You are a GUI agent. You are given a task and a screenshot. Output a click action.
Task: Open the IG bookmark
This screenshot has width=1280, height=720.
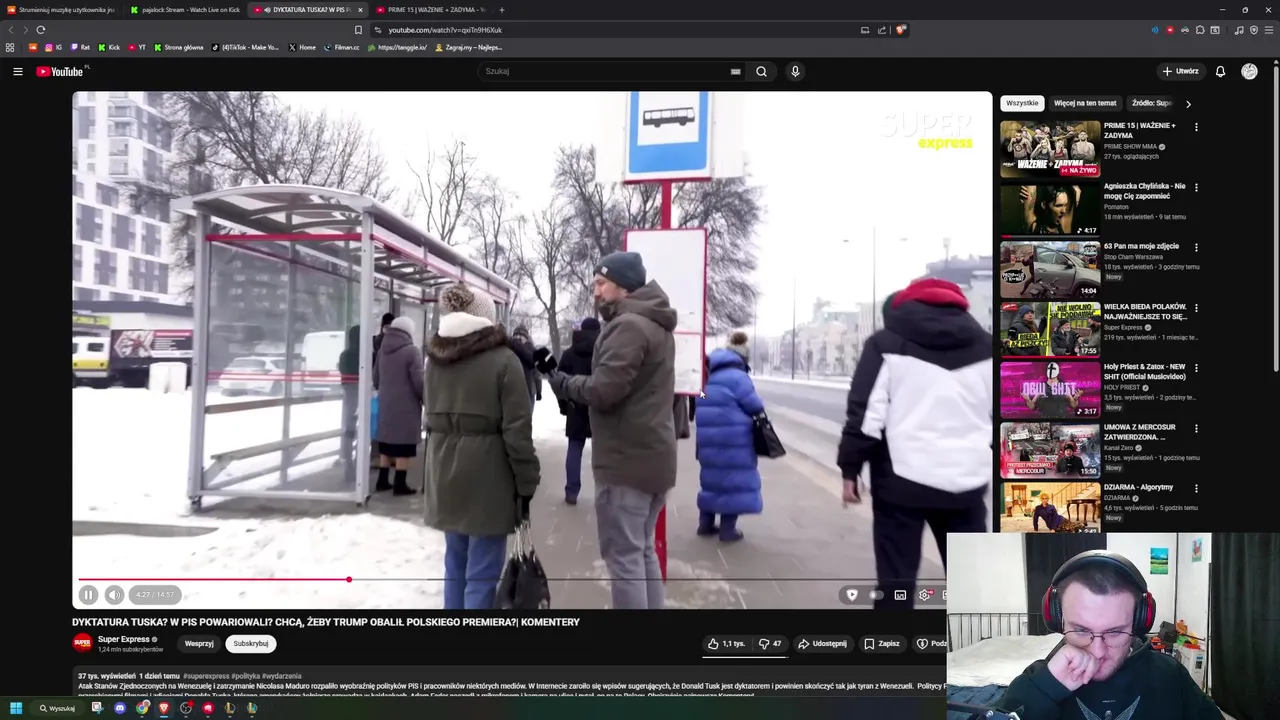[x=53, y=47]
